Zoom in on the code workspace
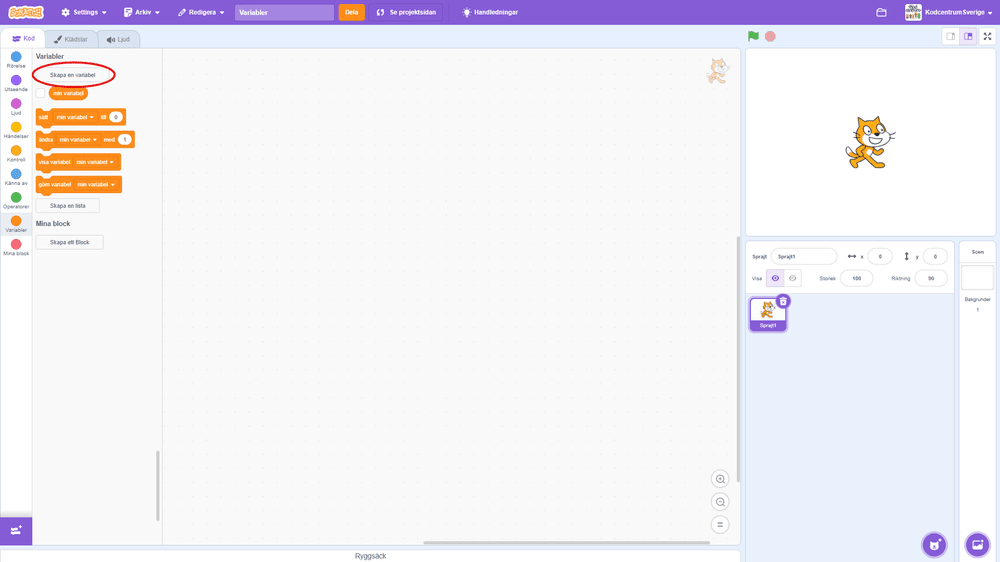 click(x=720, y=479)
